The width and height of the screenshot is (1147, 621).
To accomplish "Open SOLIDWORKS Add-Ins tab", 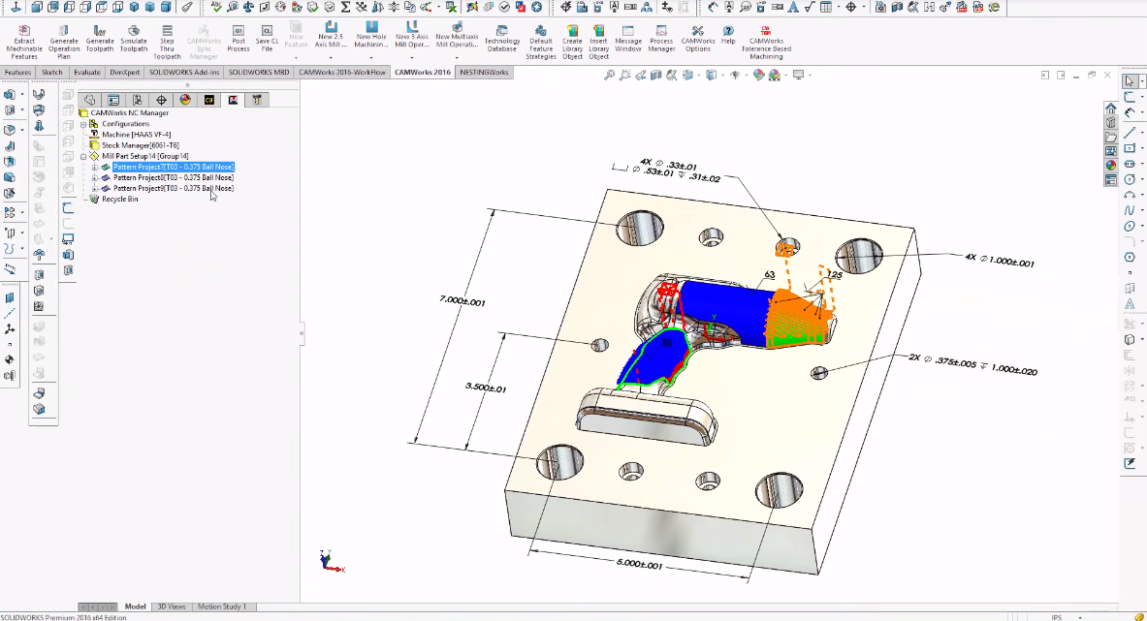I will [184, 72].
